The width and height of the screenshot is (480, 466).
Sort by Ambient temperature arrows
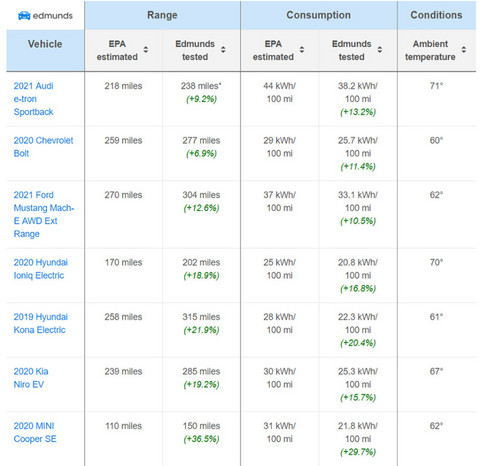click(x=464, y=50)
